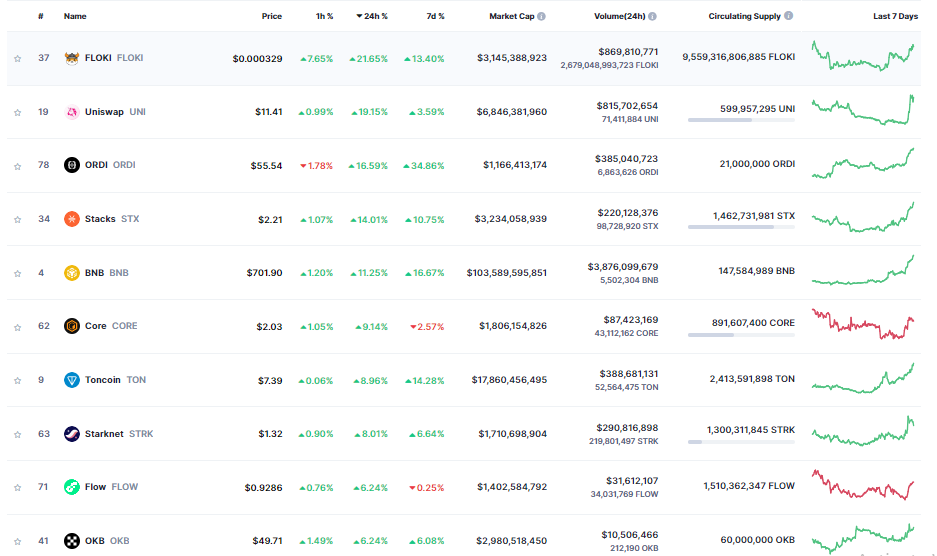Screen dimensions: 937x556
Task: Sort table by Name column header
Action: [75, 16]
